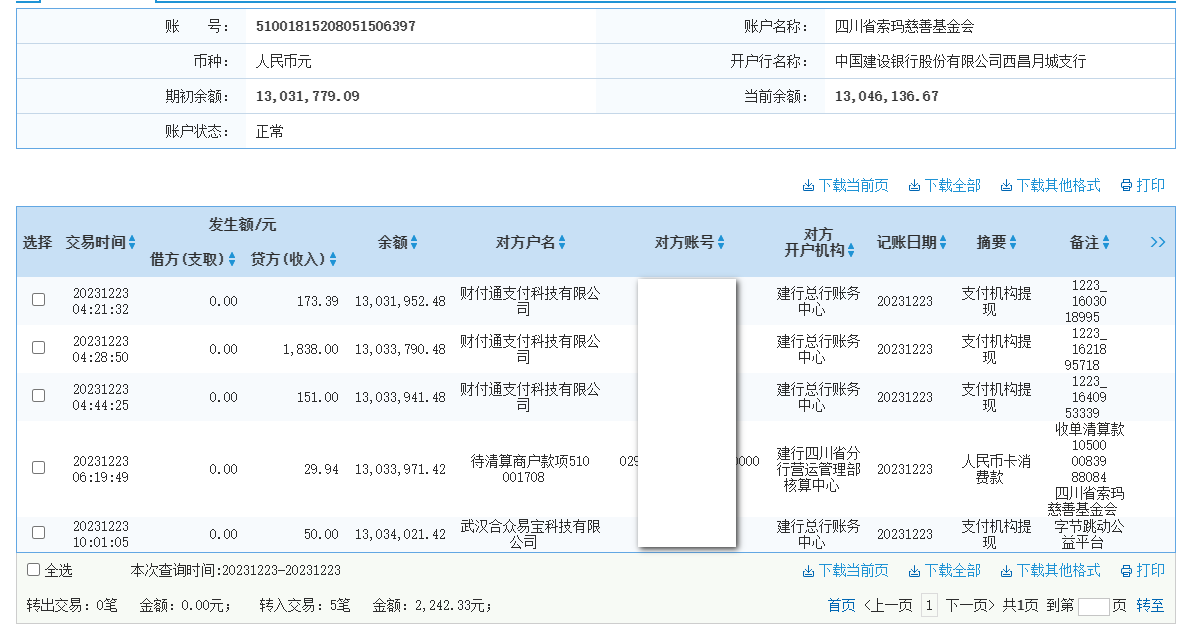Screen dimensions: 1186x635
Task: Click top 下载当前页 link
Action: pos(846,185)
